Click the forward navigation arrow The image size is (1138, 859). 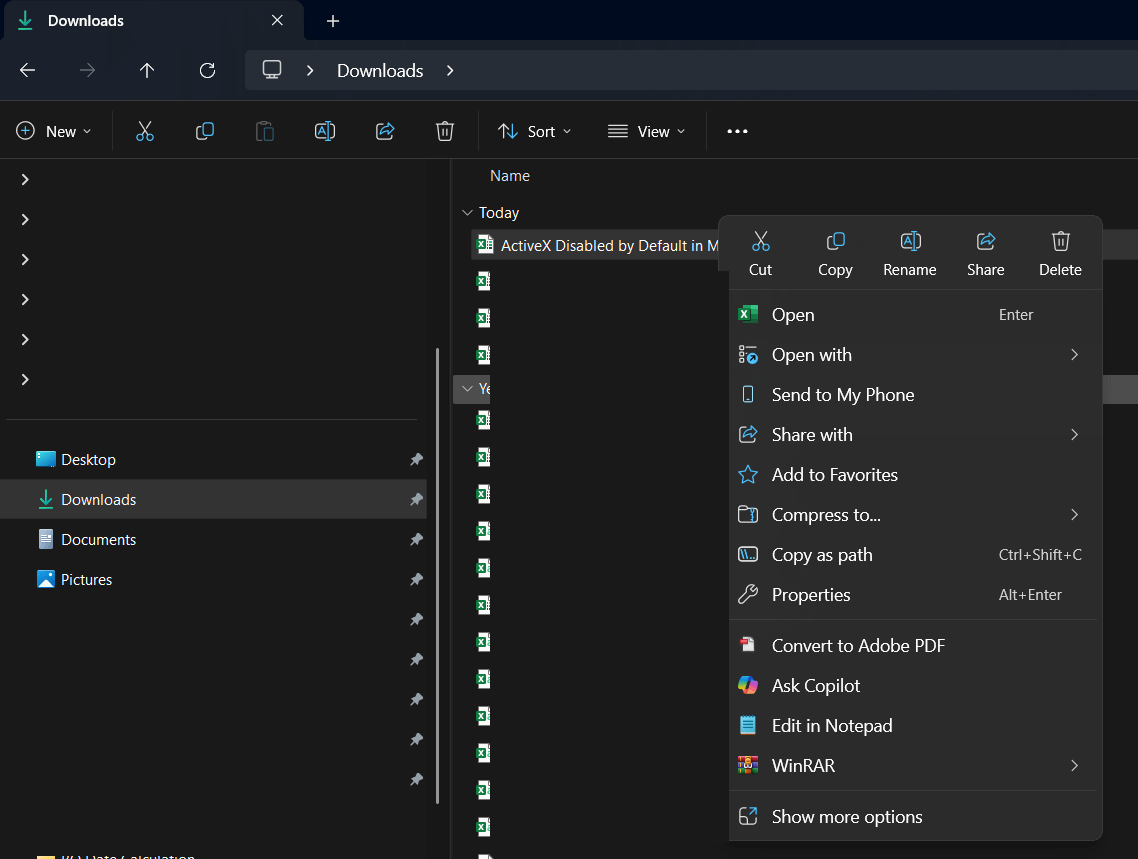point(87,70)
